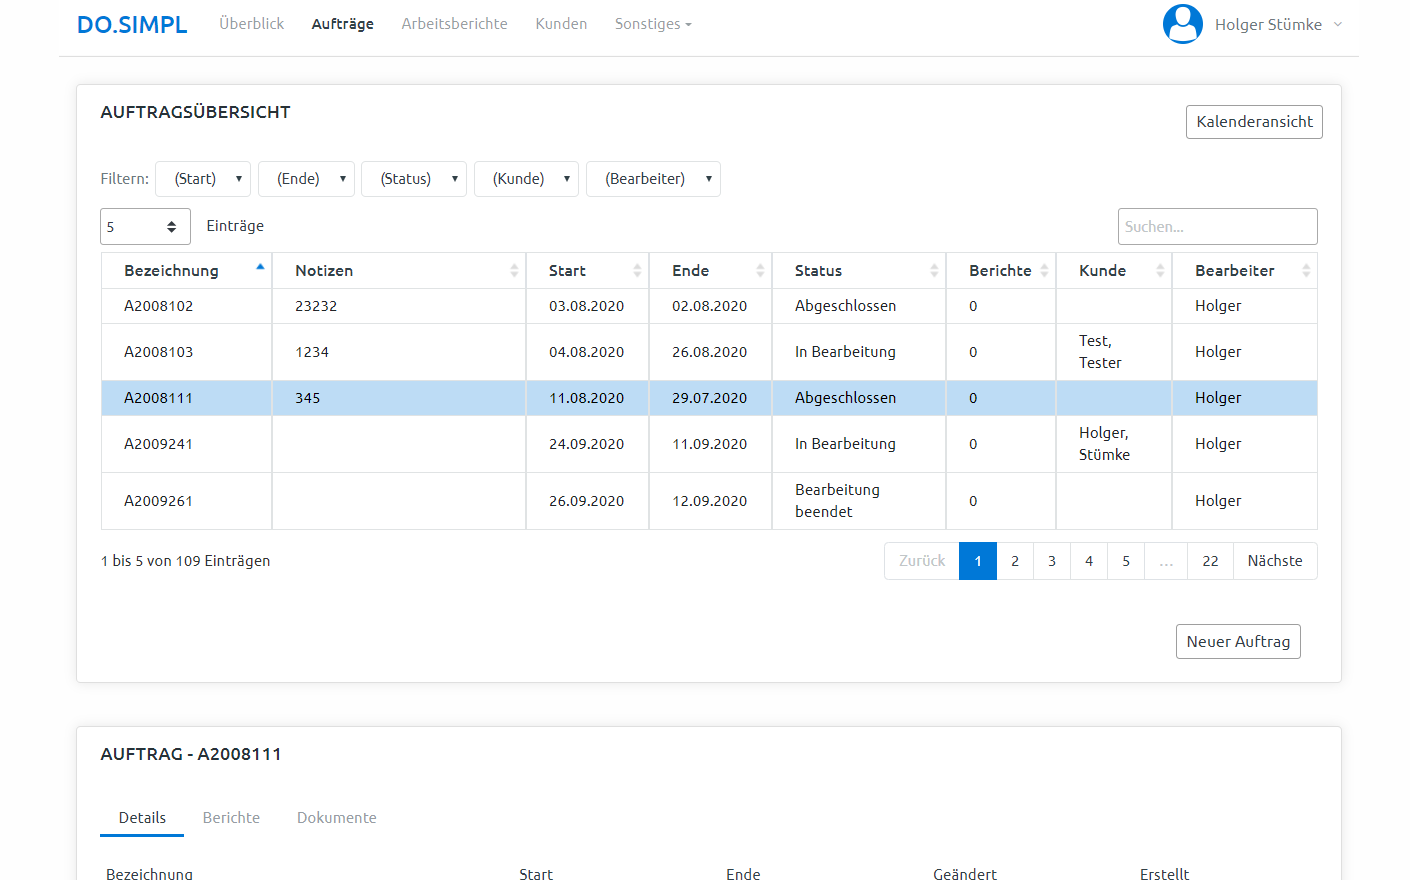Go to page 22 of results

1210,561
